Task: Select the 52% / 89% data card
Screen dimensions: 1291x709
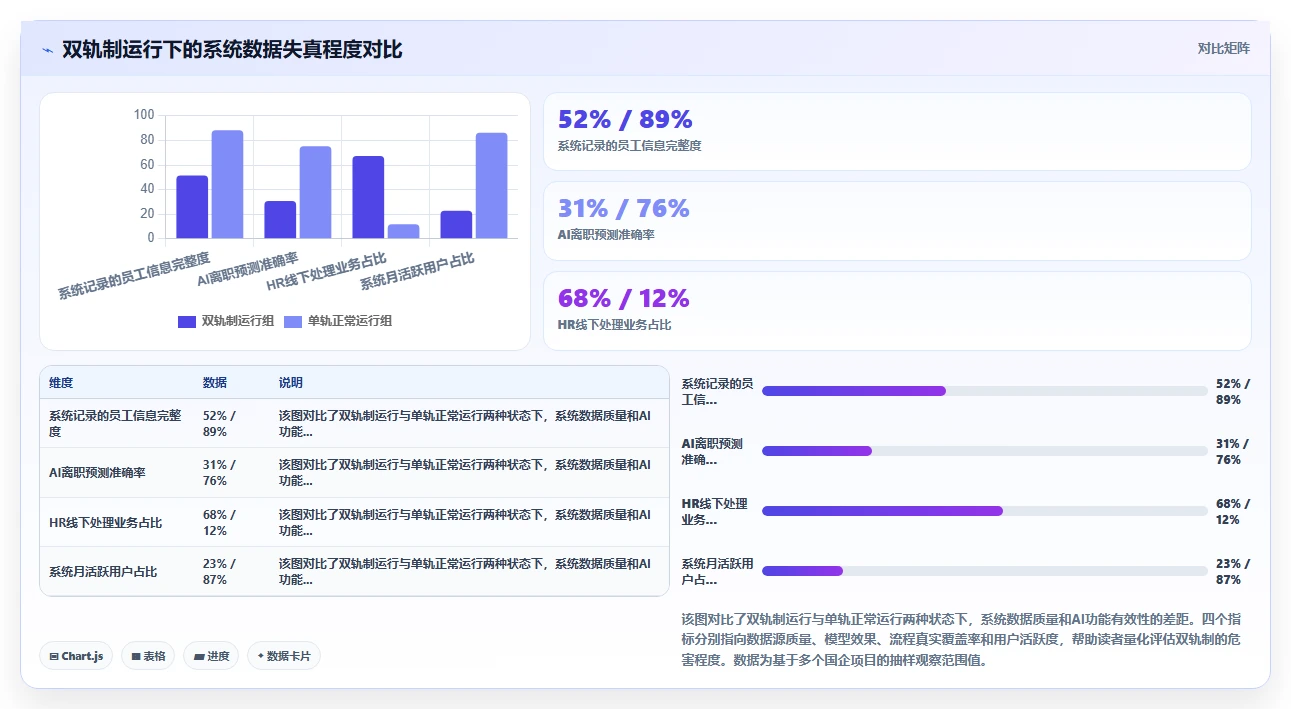Action: tap(897, 132)
